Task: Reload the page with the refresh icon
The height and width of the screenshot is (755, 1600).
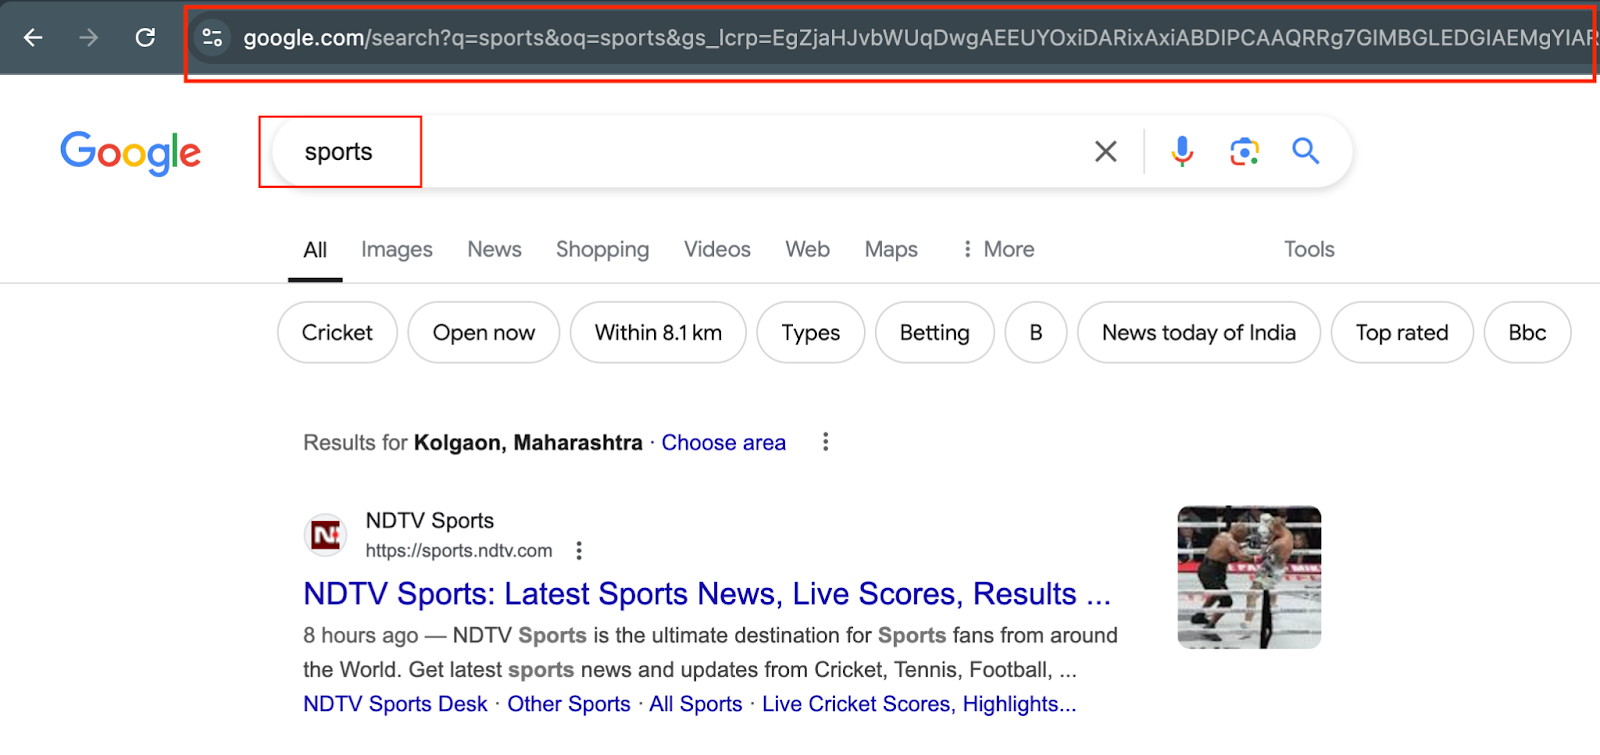Action: [x=145, y=38]
